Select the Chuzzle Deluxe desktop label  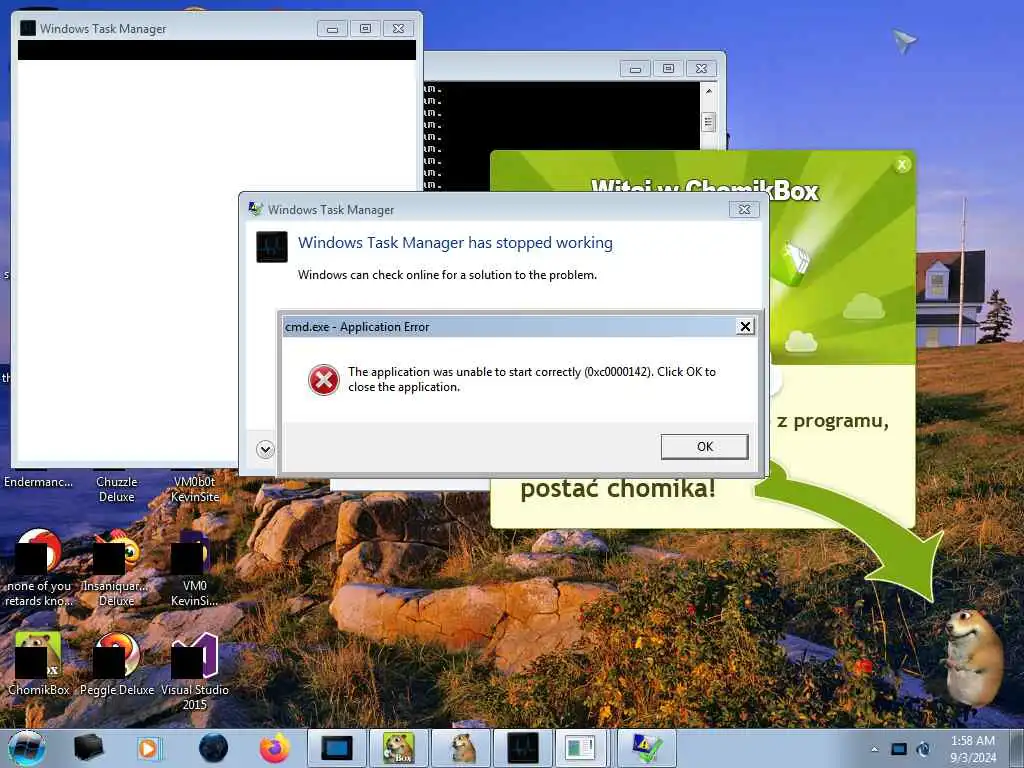click(117, 489)
